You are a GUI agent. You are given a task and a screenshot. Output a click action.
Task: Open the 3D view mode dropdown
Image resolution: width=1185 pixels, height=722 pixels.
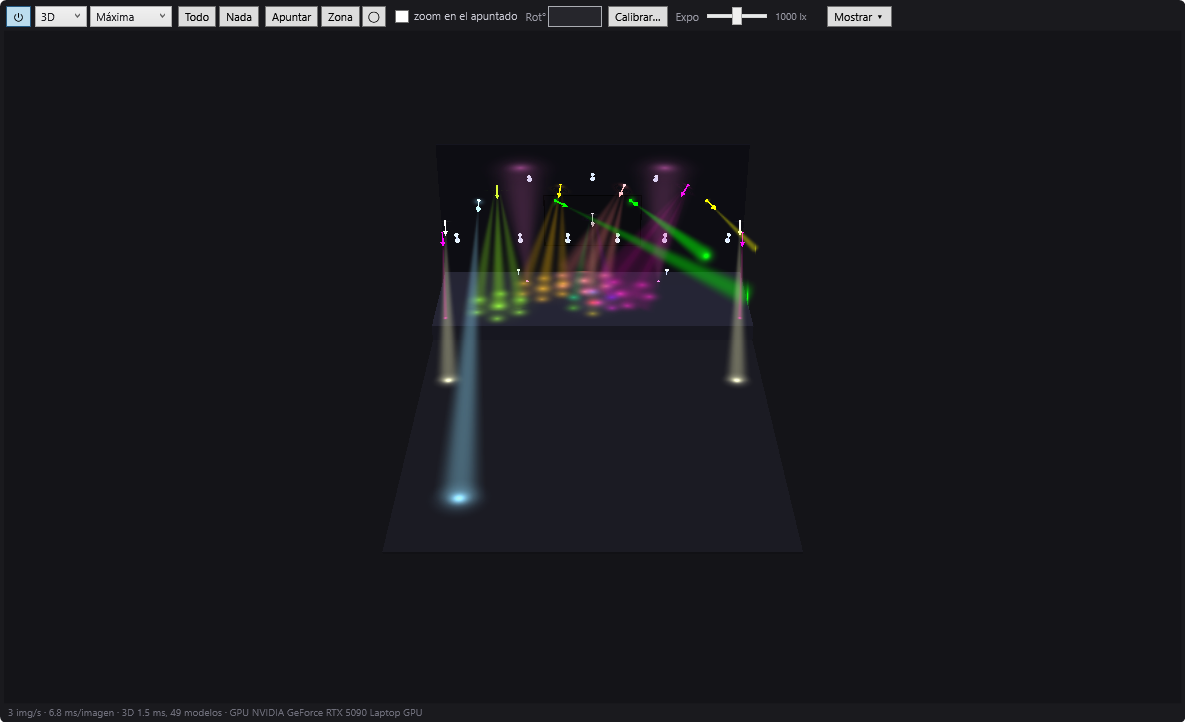(x=60, y=17)
